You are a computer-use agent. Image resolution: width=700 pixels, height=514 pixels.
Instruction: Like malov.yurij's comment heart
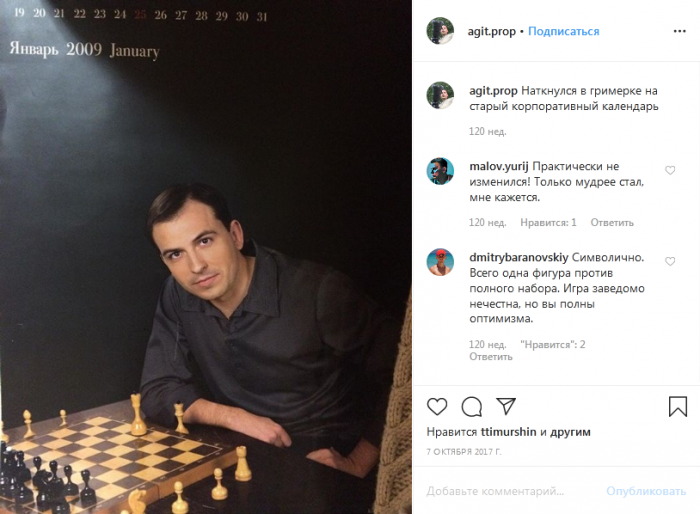(670, 170)
